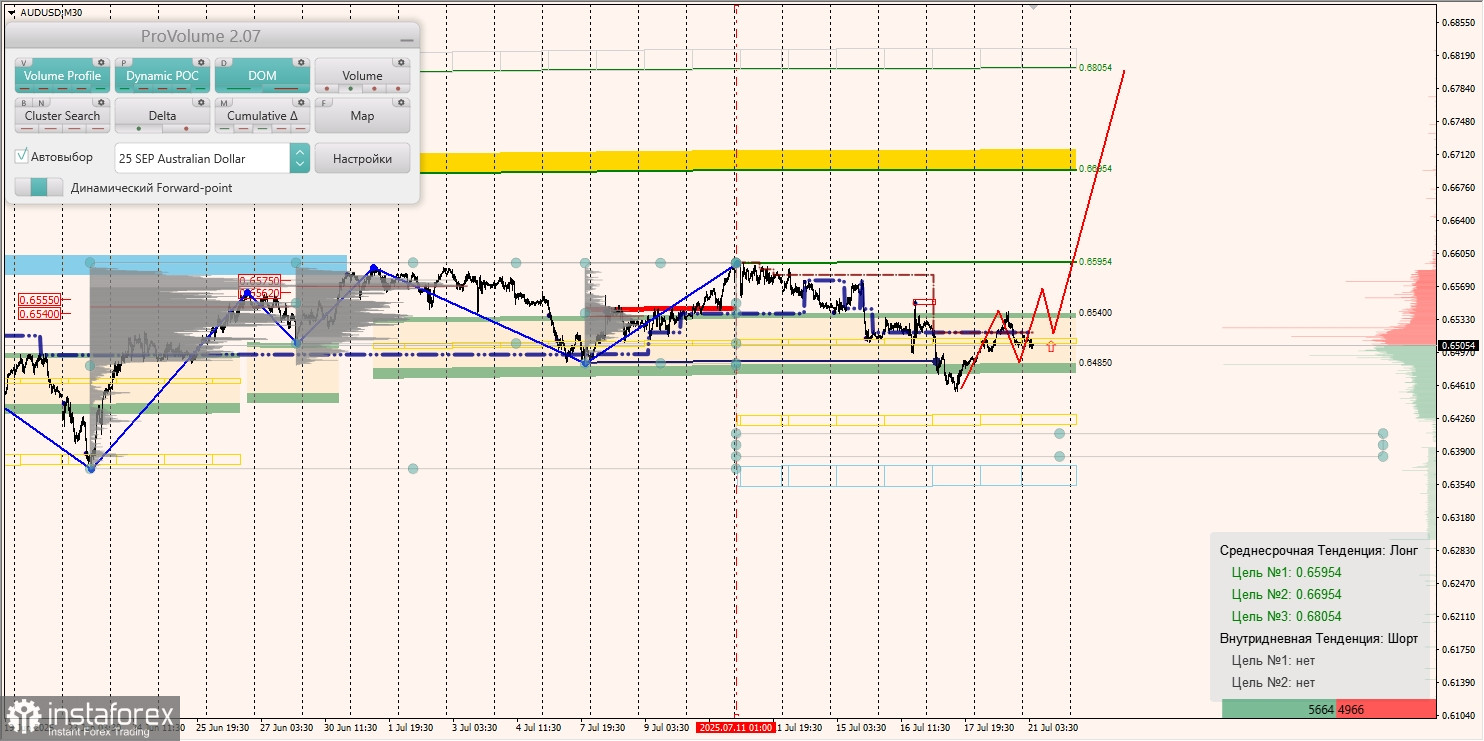Image resolution: width=1484 pixels, height=741 pixels.
Task: Click the red 0.65550 price label
Action: click(39, 300)
